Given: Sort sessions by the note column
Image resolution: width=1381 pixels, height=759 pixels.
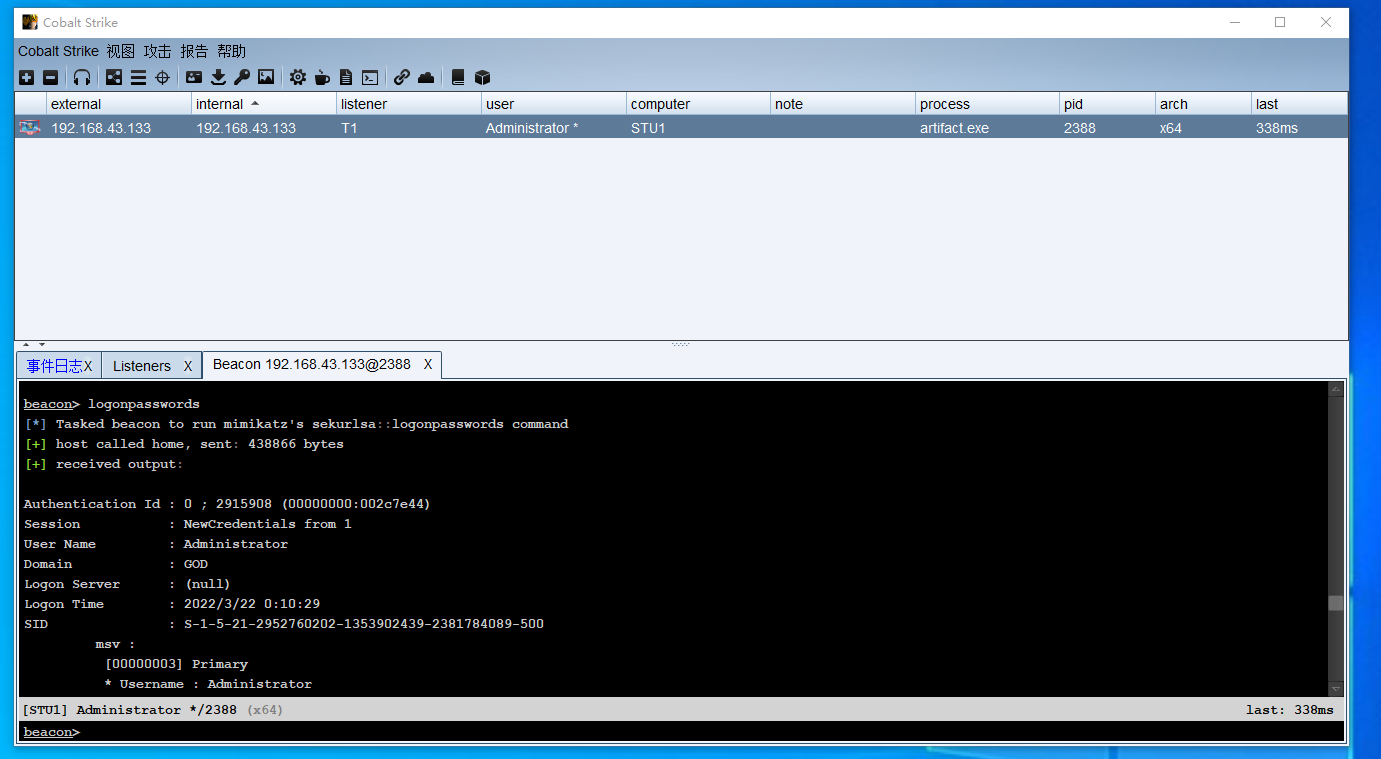Looking at the screenshot, I should [843, 104].
